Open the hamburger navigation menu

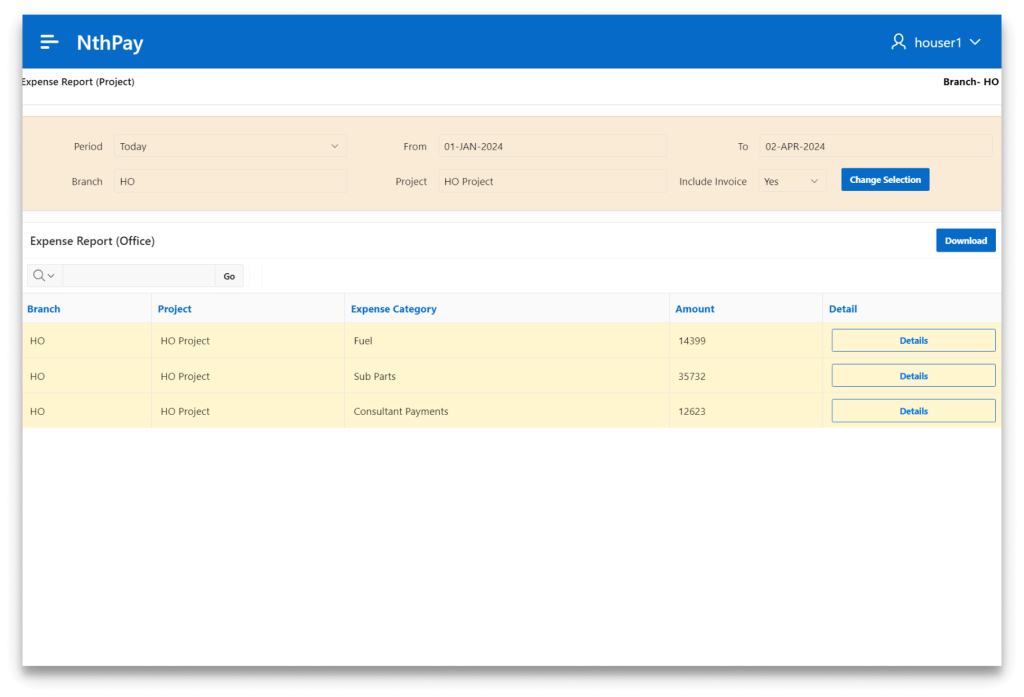pos(49,42)
